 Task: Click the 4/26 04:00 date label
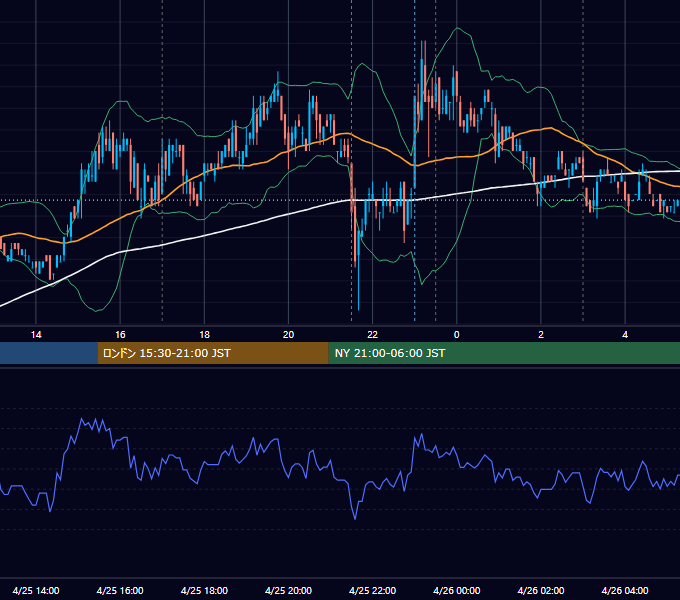click(x=625, y=590)
